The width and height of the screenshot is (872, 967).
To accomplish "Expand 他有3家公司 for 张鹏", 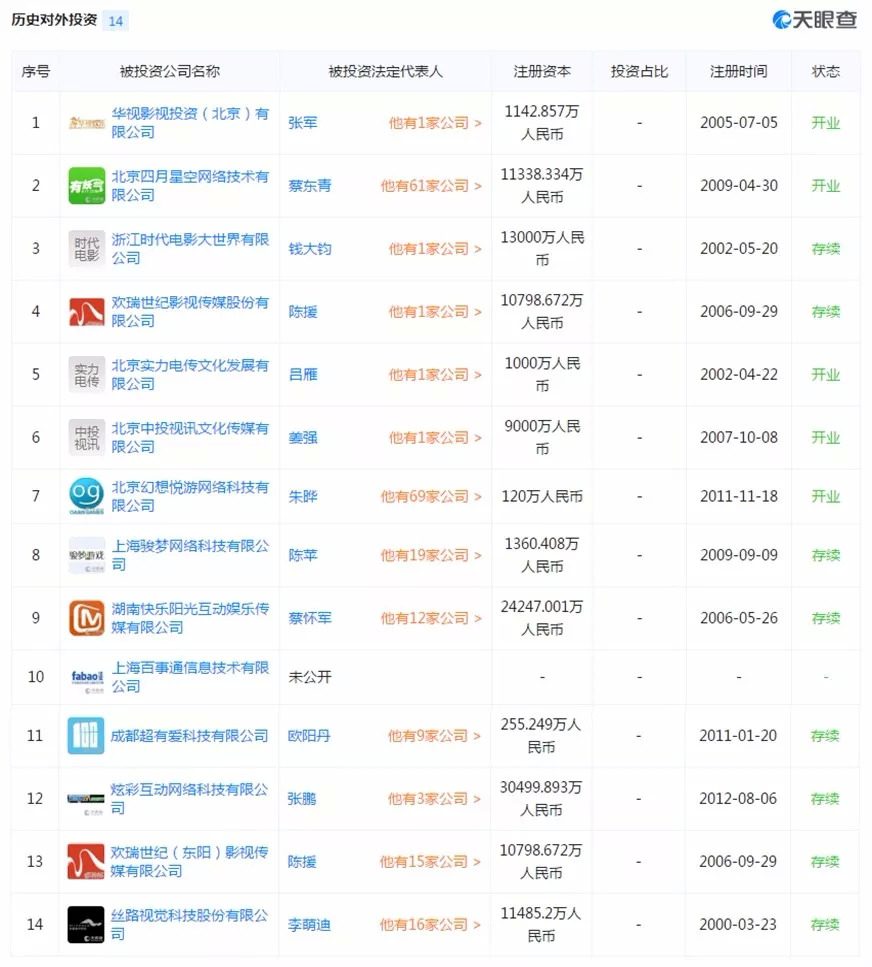I will click(434, 799).
